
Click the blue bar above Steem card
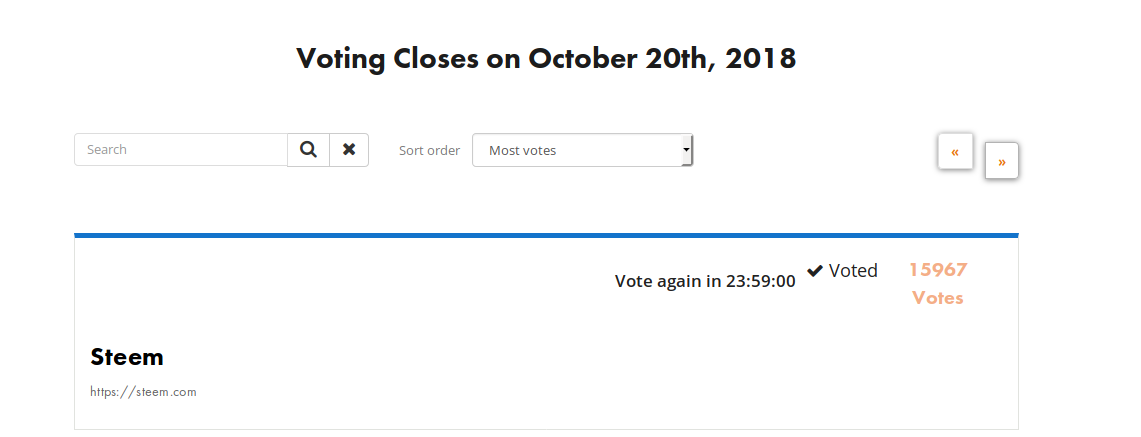coord(546,235)
